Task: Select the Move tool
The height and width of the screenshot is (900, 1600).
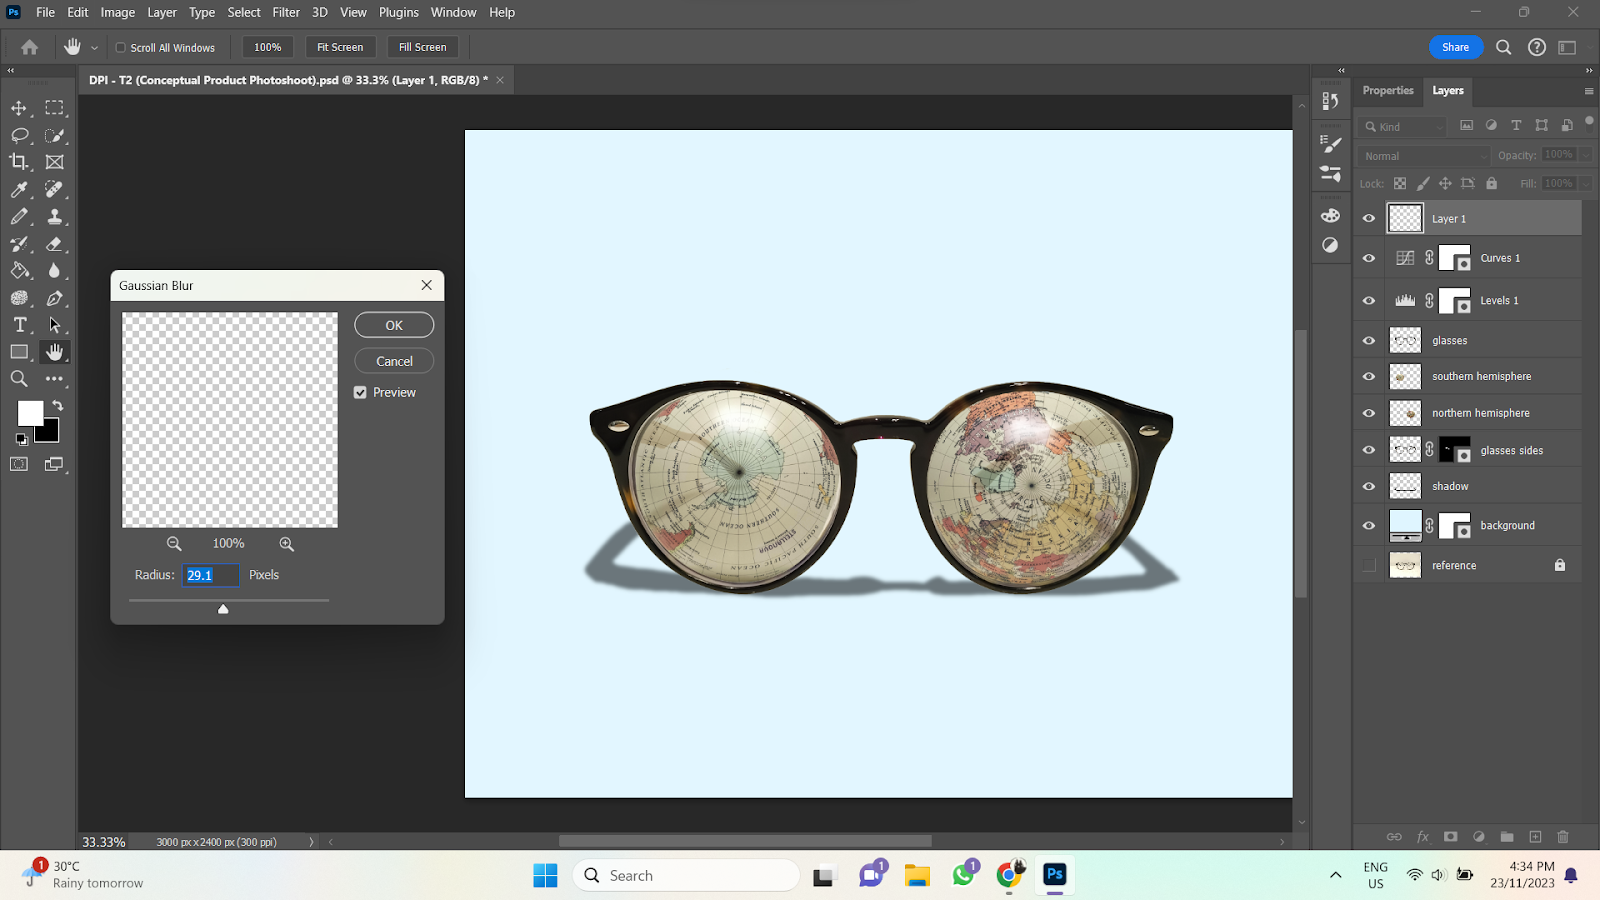Action: tap(19, 108)
